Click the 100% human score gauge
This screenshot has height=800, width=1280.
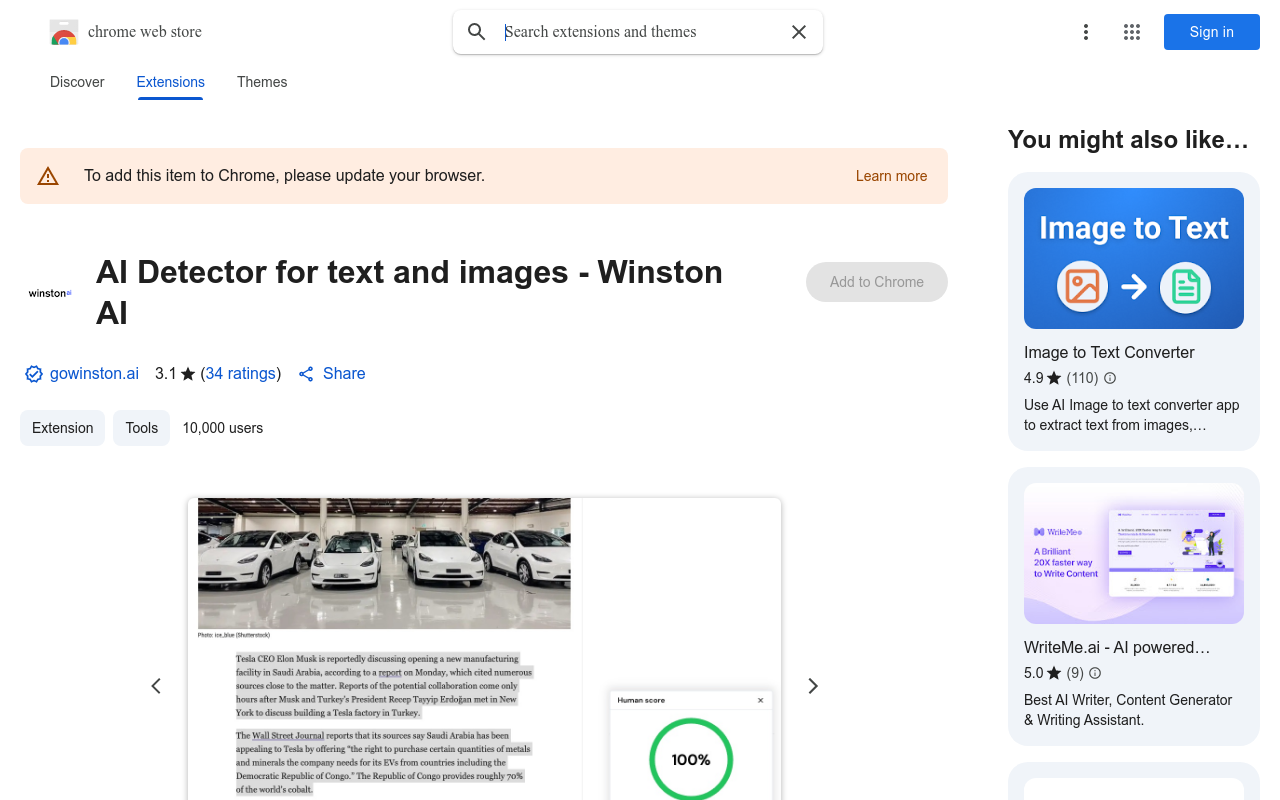click(x=691, y=760)
